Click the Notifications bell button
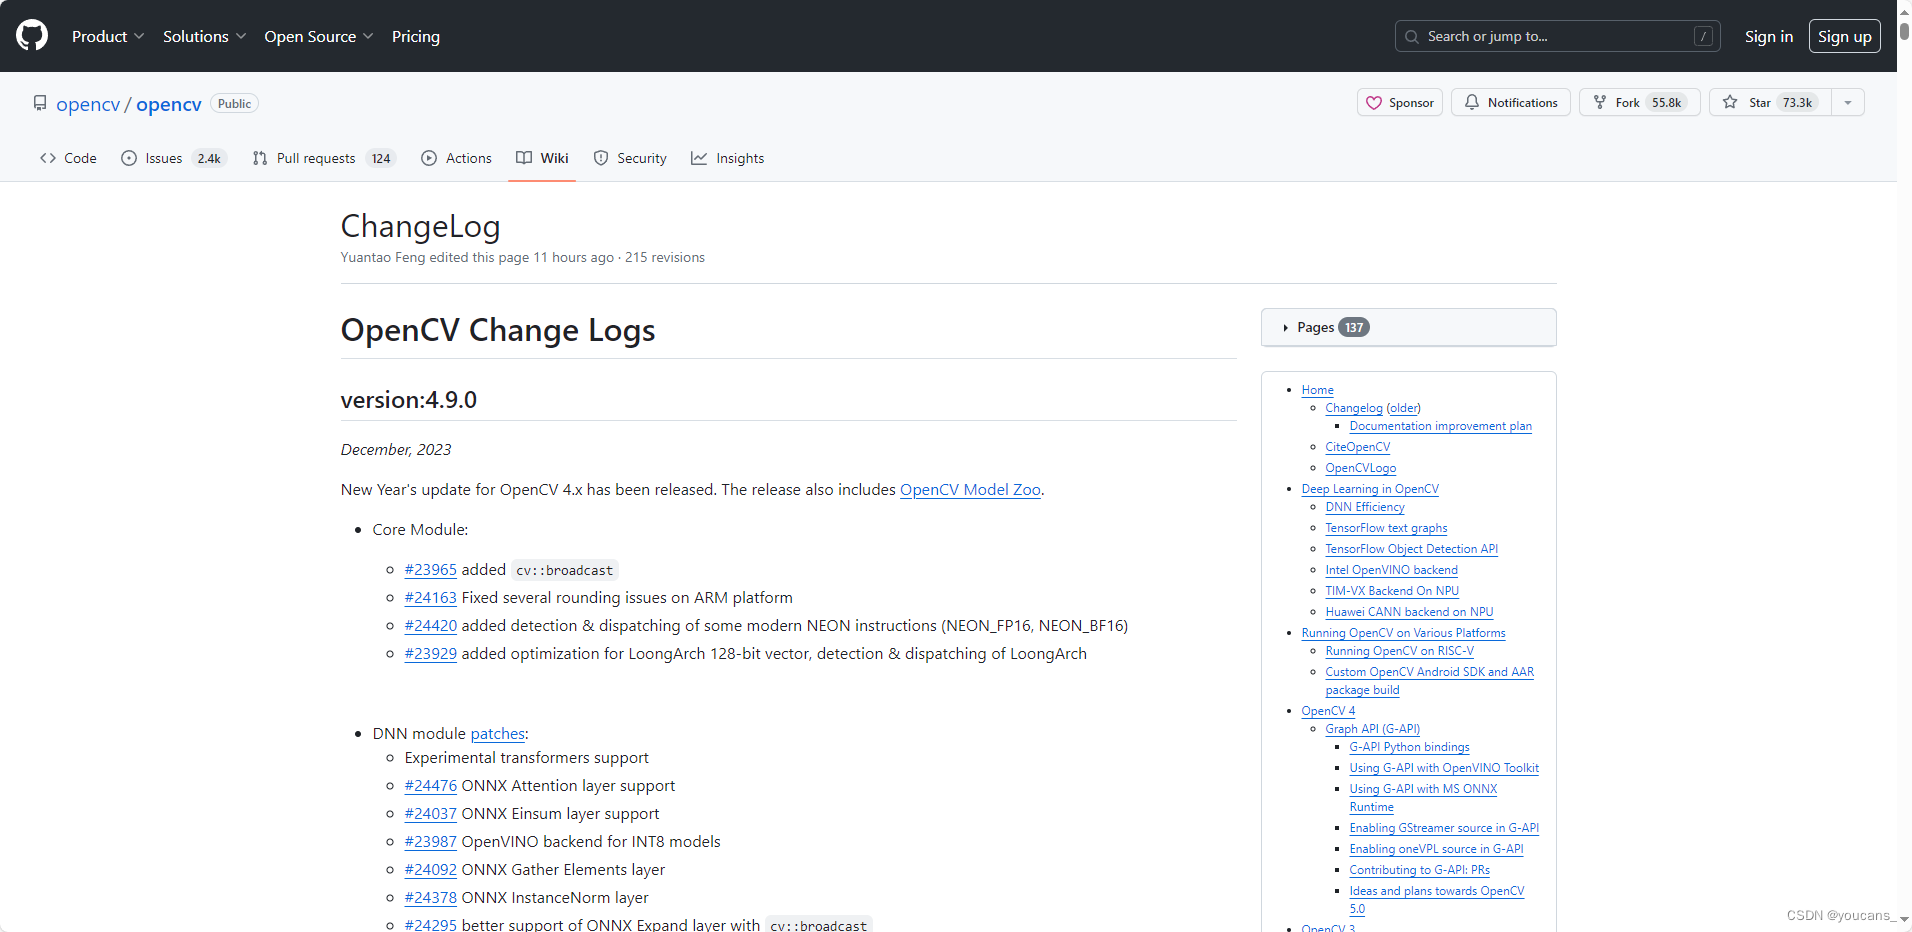This screenshot has height=932, width=1912. (x=1511, y=102)
